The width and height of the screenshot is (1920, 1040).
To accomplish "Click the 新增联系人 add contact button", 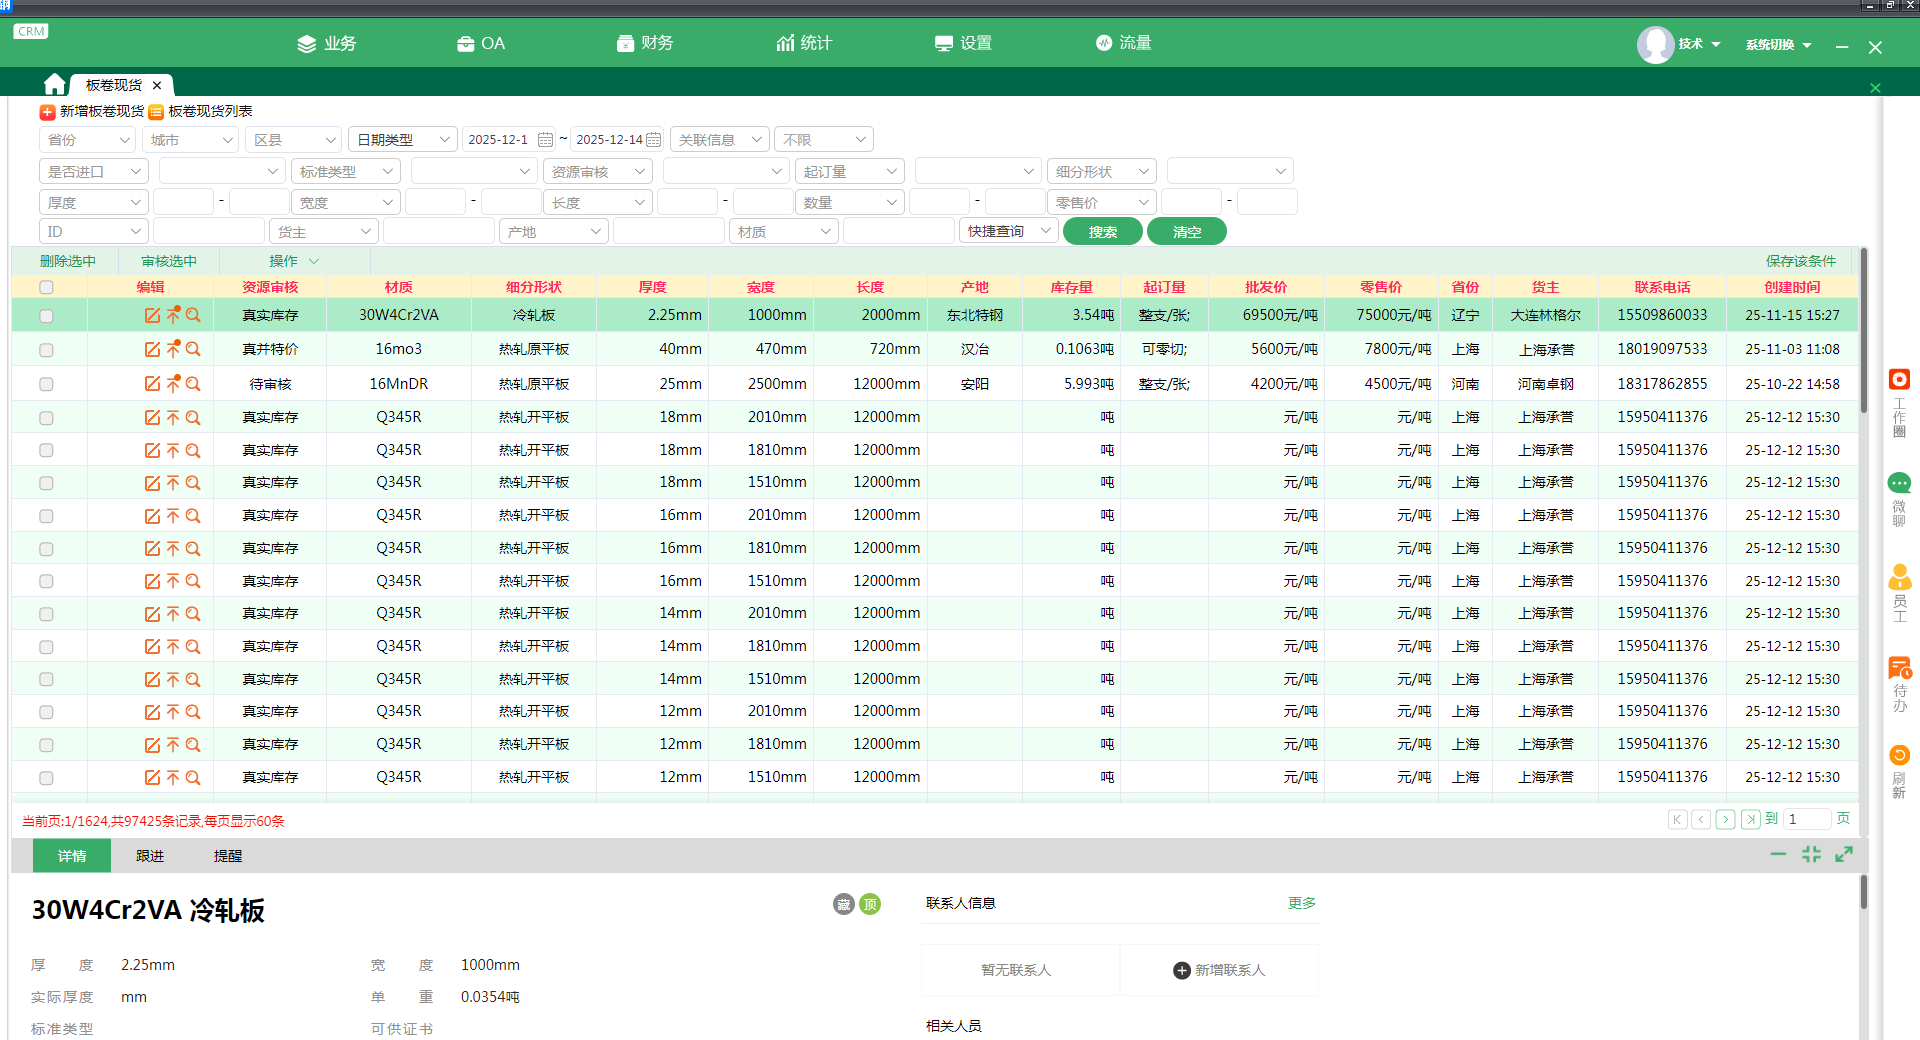I will point(1219,970).
